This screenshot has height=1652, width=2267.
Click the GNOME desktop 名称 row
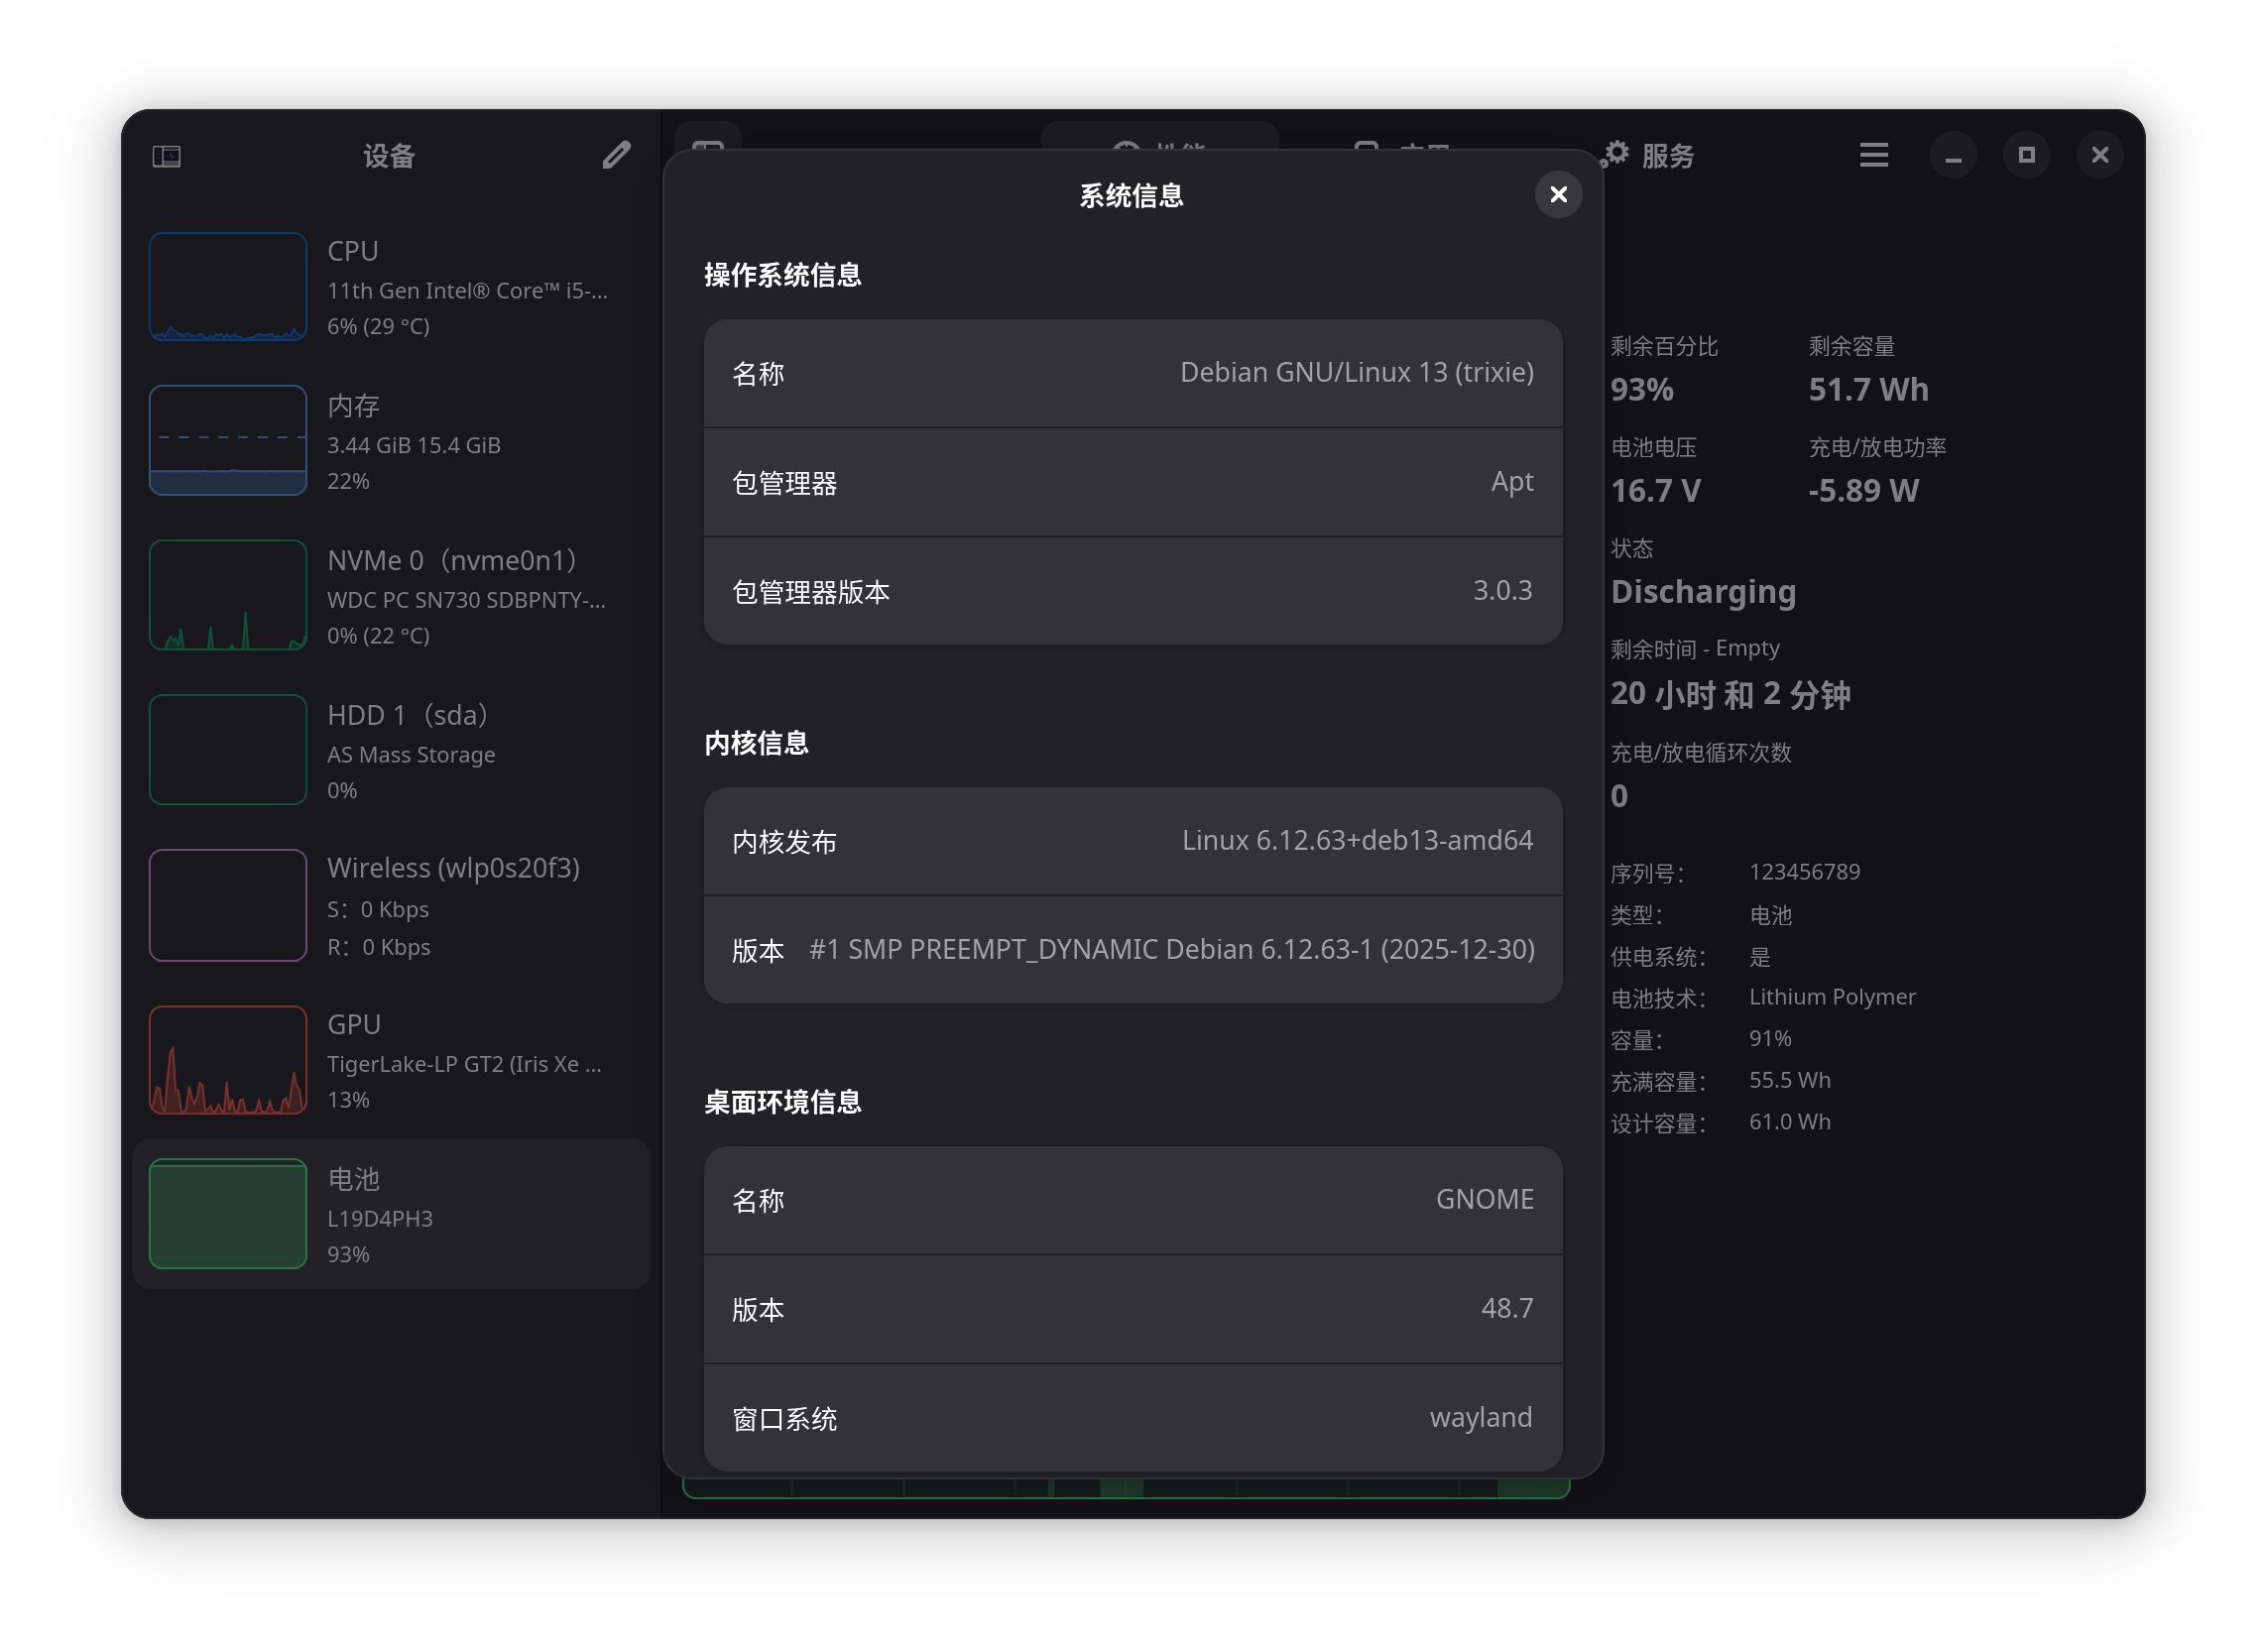1132,1200
